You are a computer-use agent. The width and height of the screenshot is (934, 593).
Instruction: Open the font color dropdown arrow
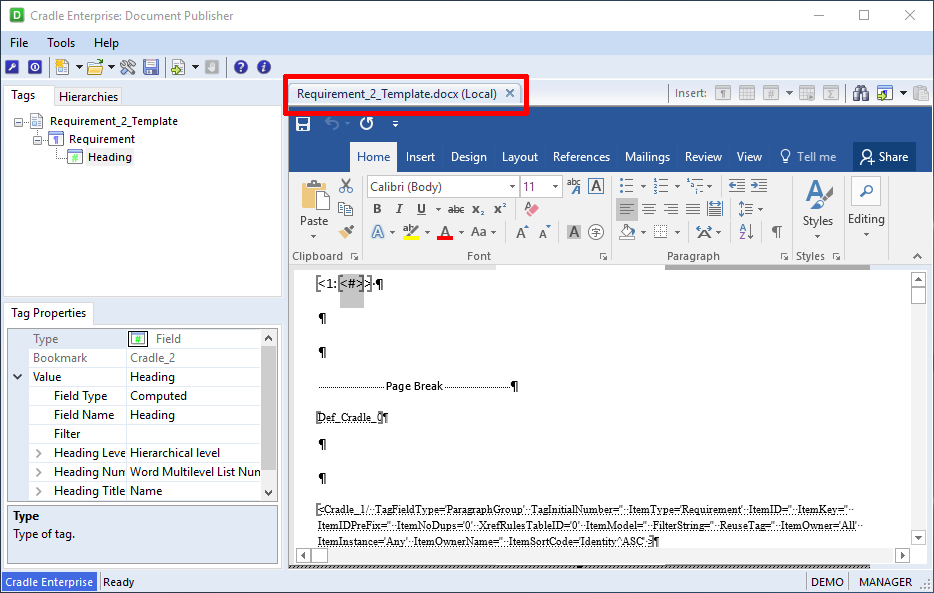click(x=461, y=232)
